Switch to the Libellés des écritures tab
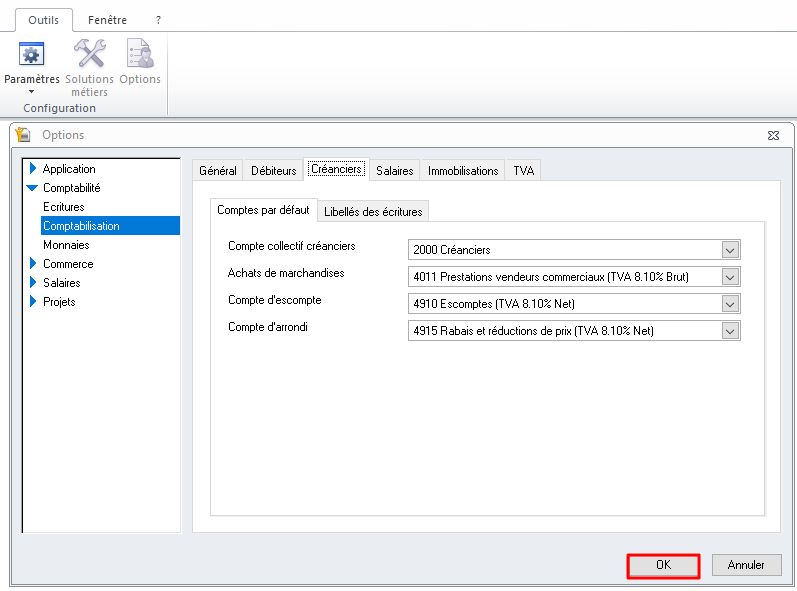The height and width of the screenshot is (591, 797). (x=373, y=212)
